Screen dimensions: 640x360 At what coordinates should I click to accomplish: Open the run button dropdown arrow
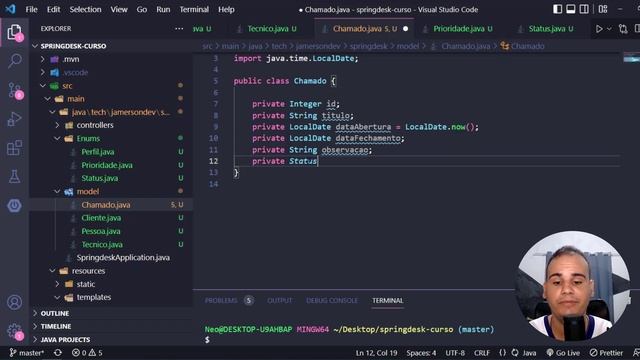pyautogui.click(x=609, y=29)
